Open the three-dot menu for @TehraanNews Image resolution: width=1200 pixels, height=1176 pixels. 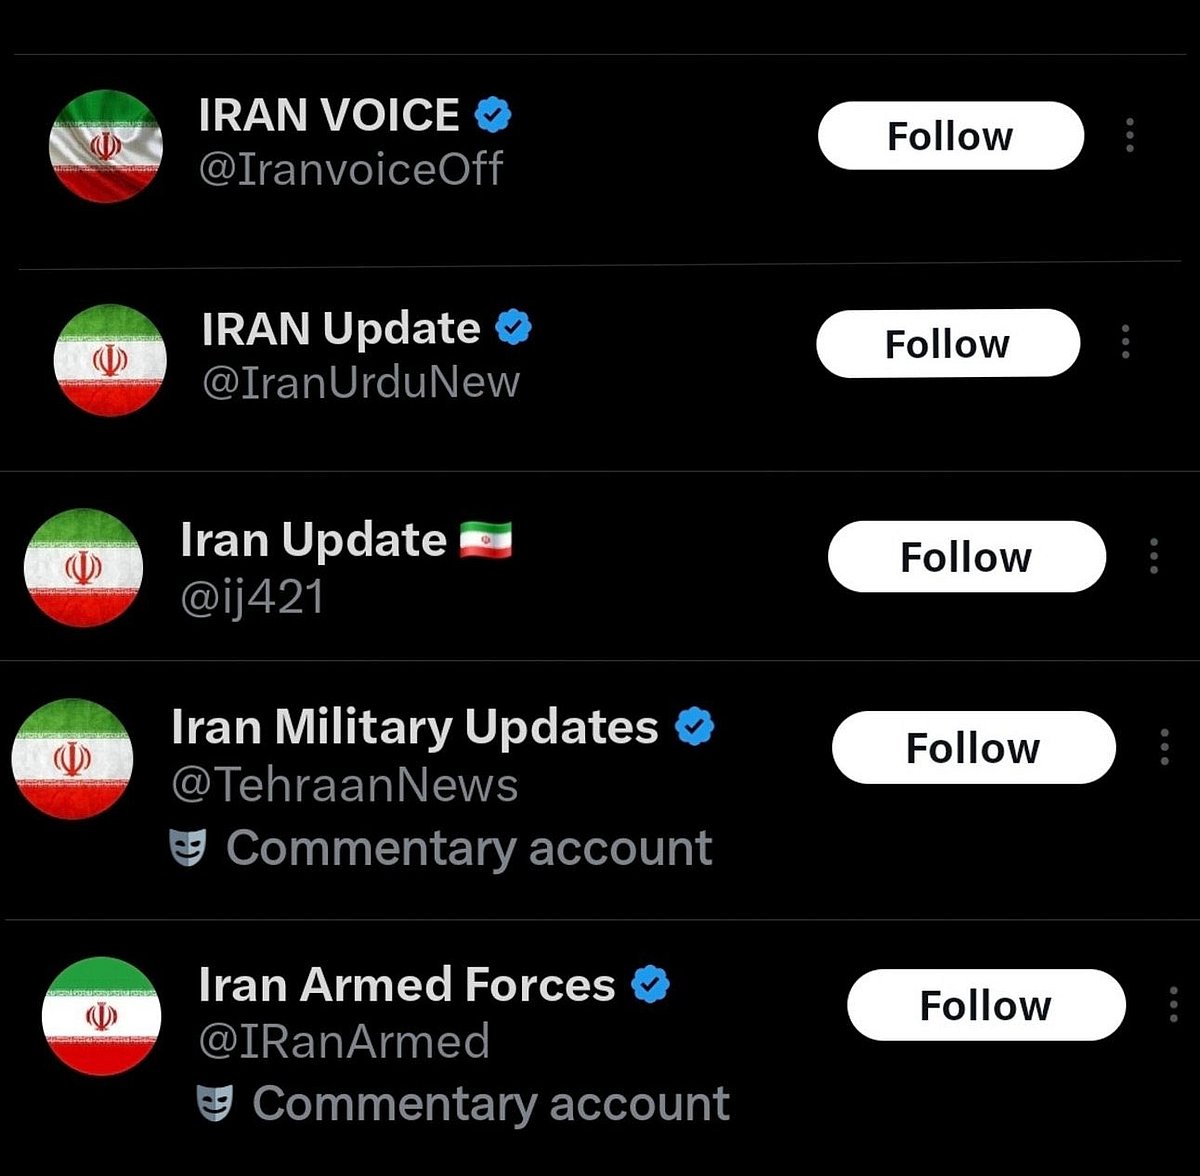tap(1164, 747)
